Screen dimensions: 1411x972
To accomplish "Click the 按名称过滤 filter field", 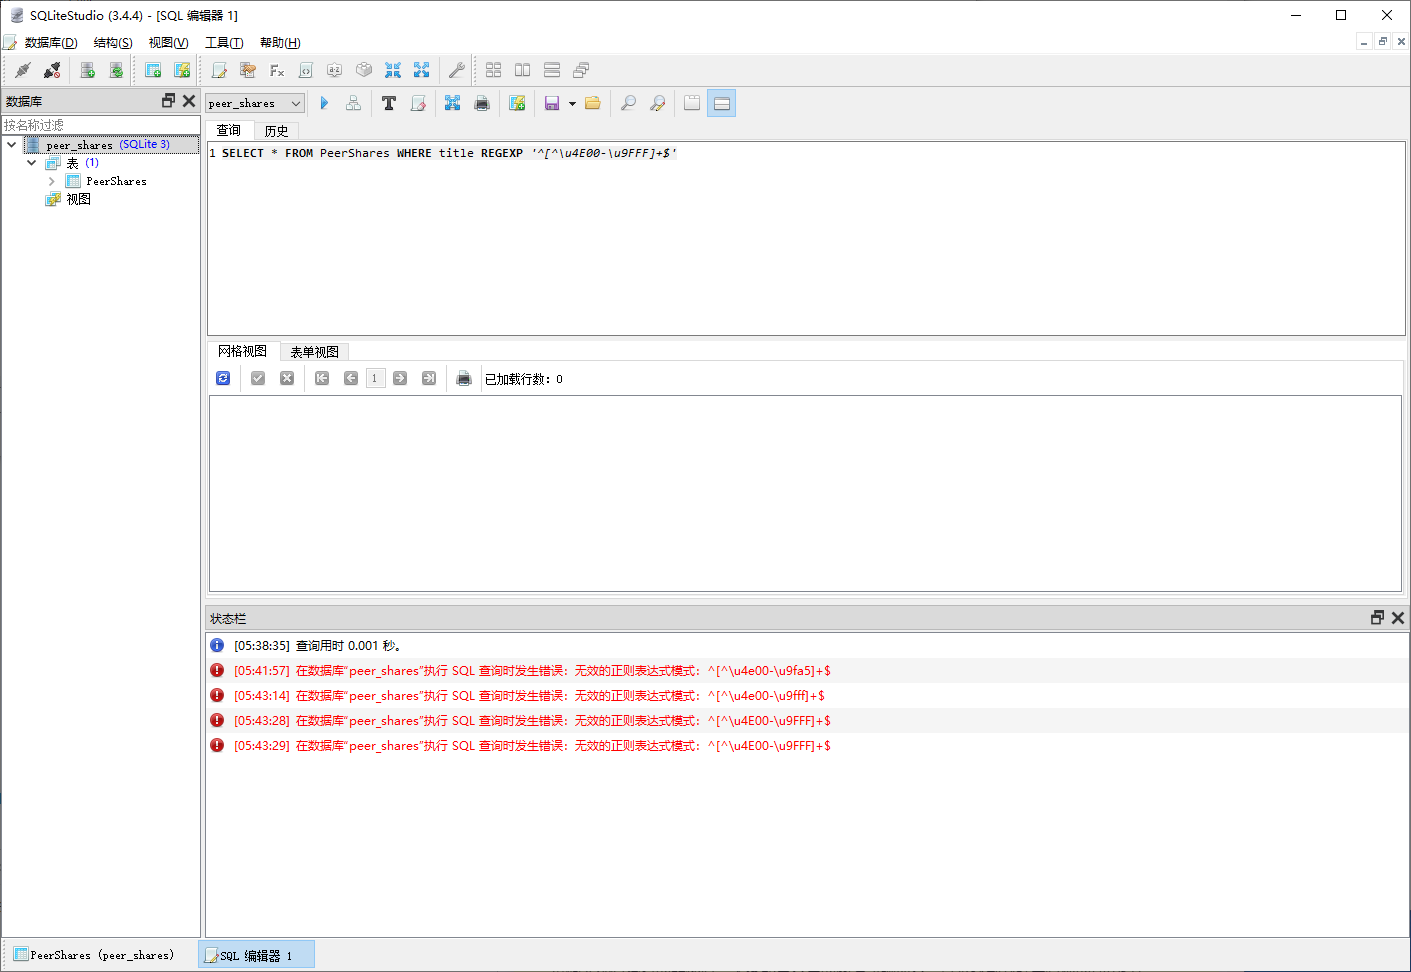I will pos(101,125).
